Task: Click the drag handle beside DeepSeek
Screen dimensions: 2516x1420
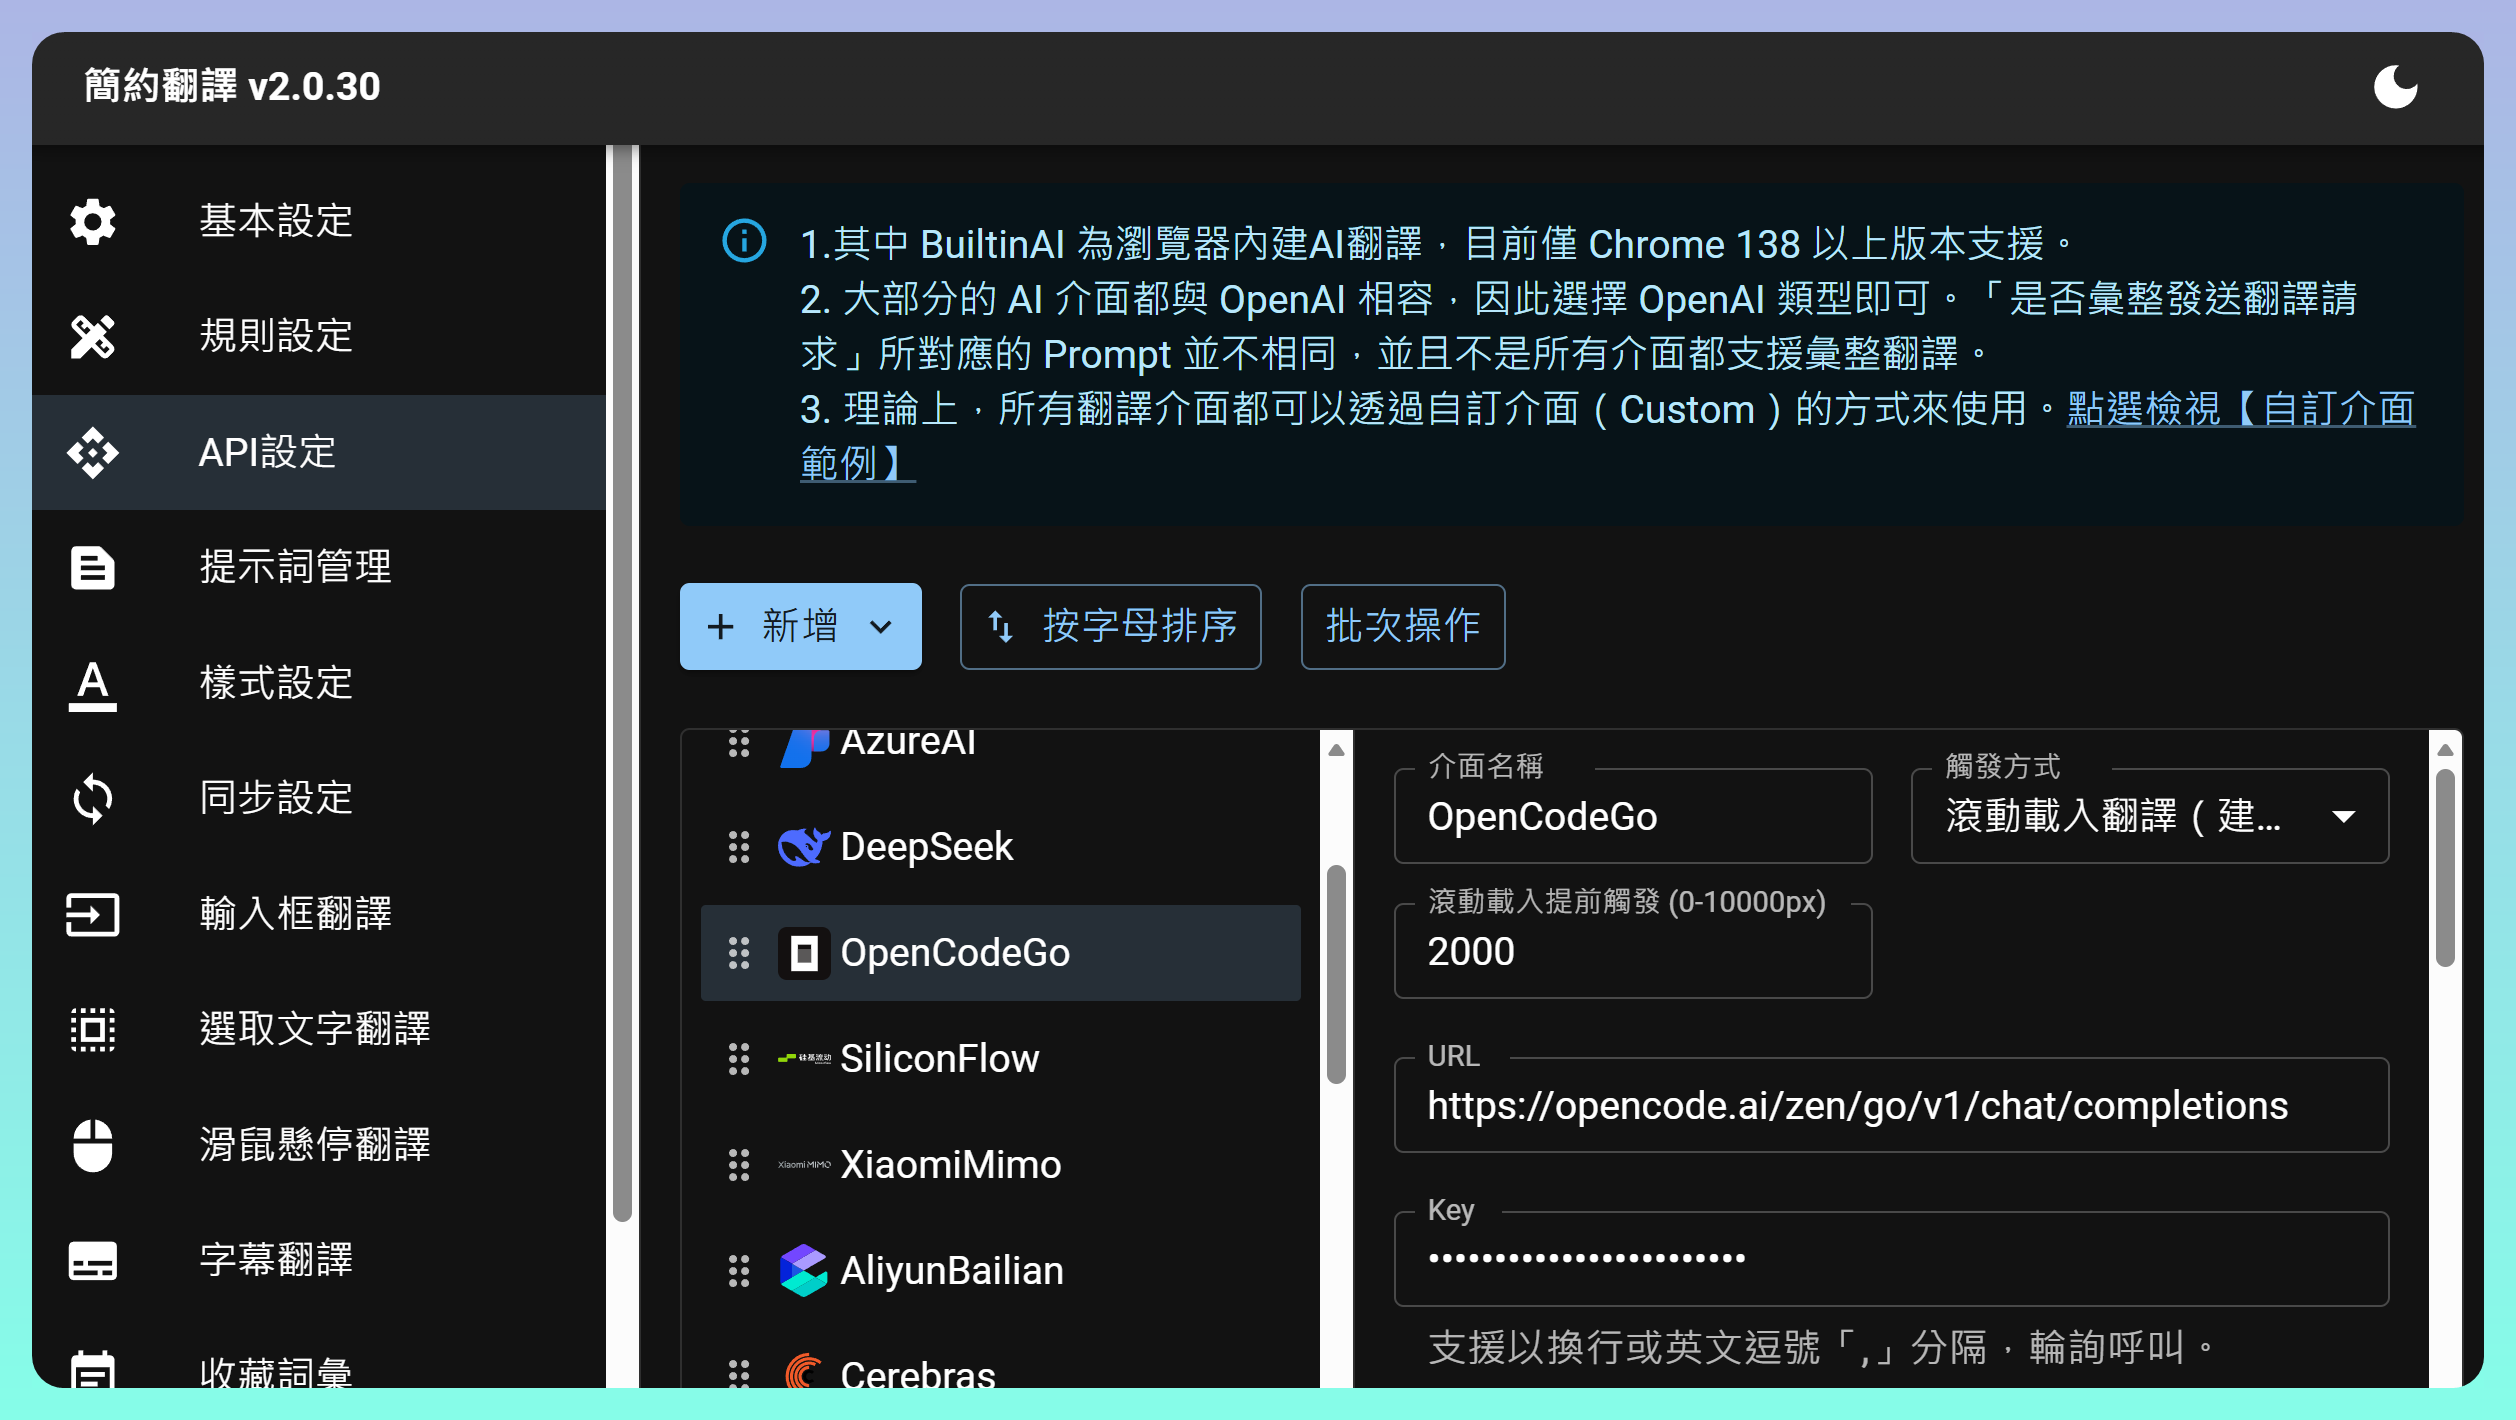Action: click(739, 847)
